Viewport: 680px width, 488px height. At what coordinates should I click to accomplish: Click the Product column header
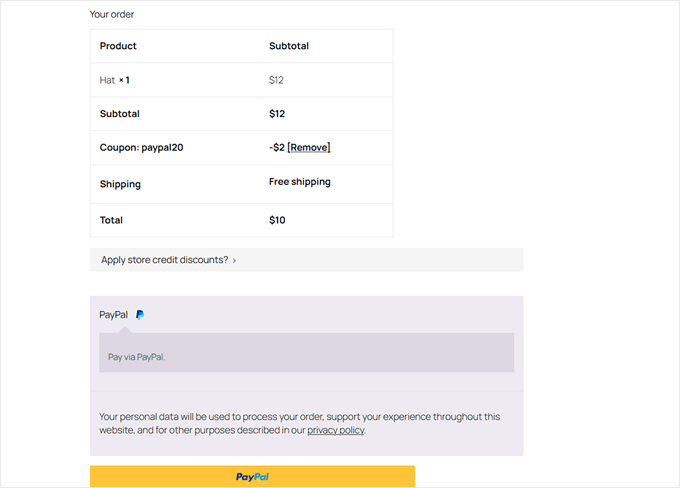pyautogui.click(x=118, y=46)
